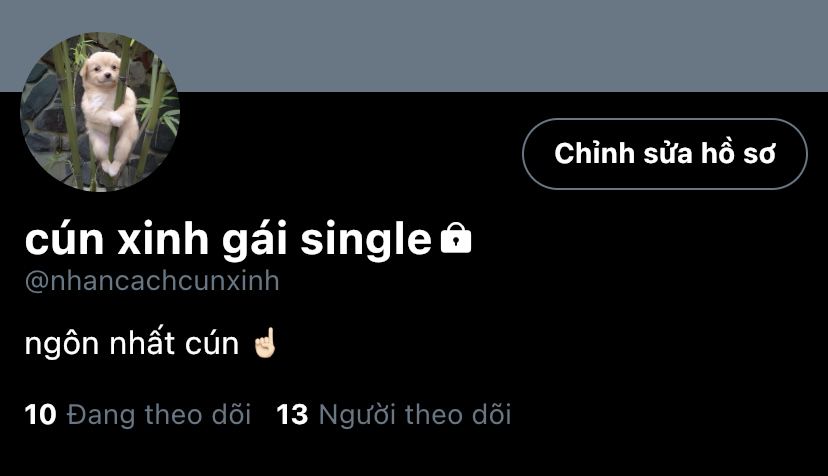
Task: Click the word 'nhất' in the bio
Action: point(142,343)
